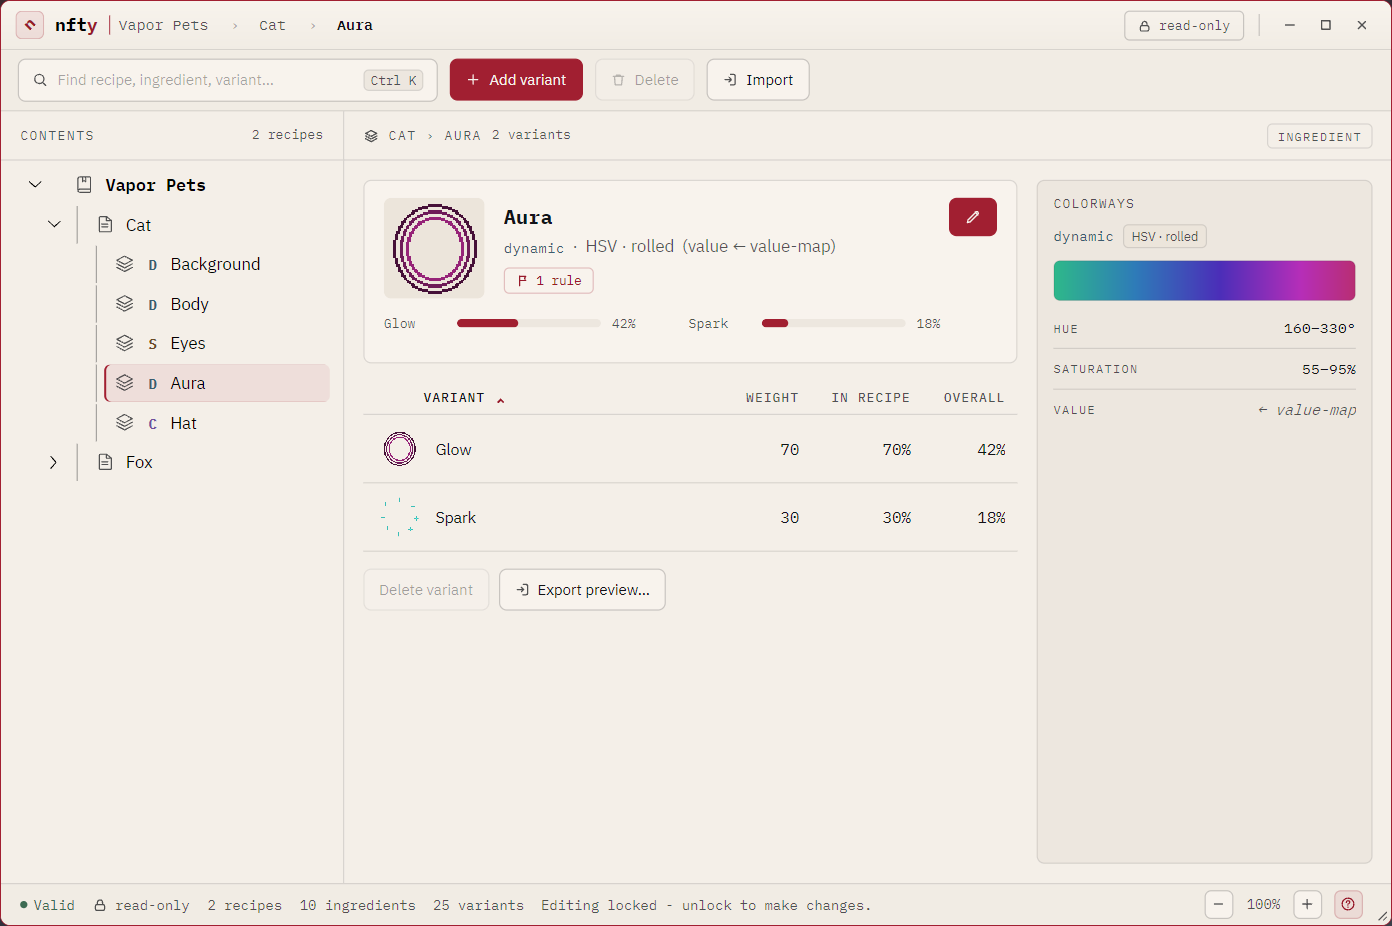Viewport: 1392px width, 926px height.
Task: Open the 1 rule badge
Action: tap(549, 281)
